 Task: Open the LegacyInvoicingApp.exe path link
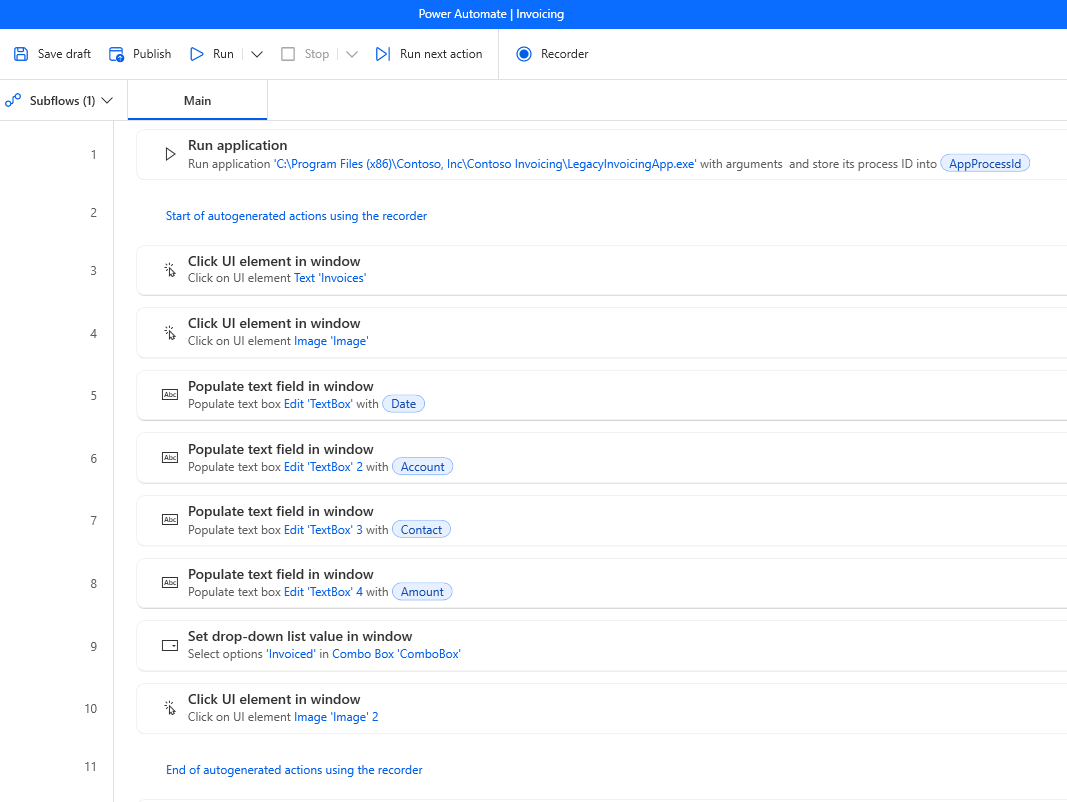(485, 164)
